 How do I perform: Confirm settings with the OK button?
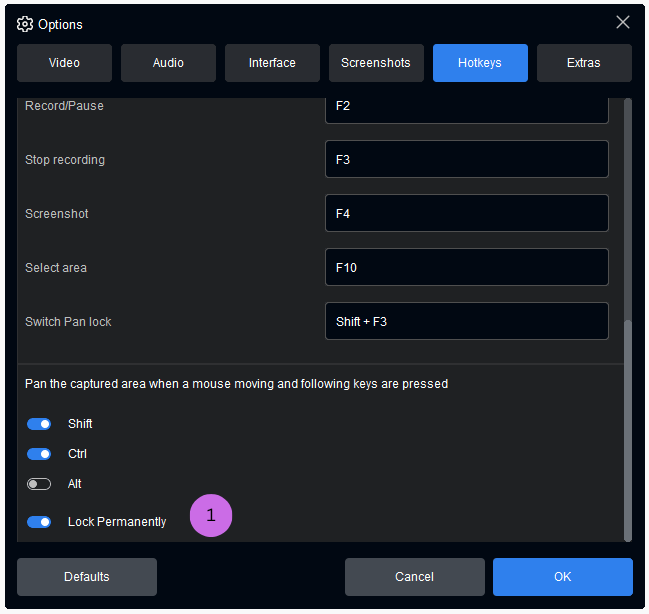(x=562, y=577)
